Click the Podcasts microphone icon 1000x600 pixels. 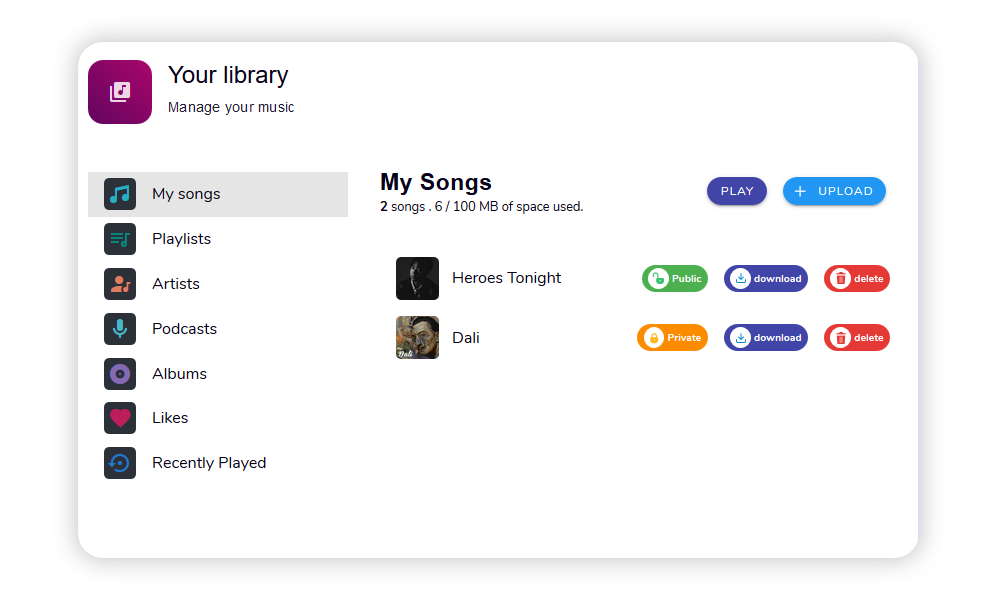tap(120, 329)
